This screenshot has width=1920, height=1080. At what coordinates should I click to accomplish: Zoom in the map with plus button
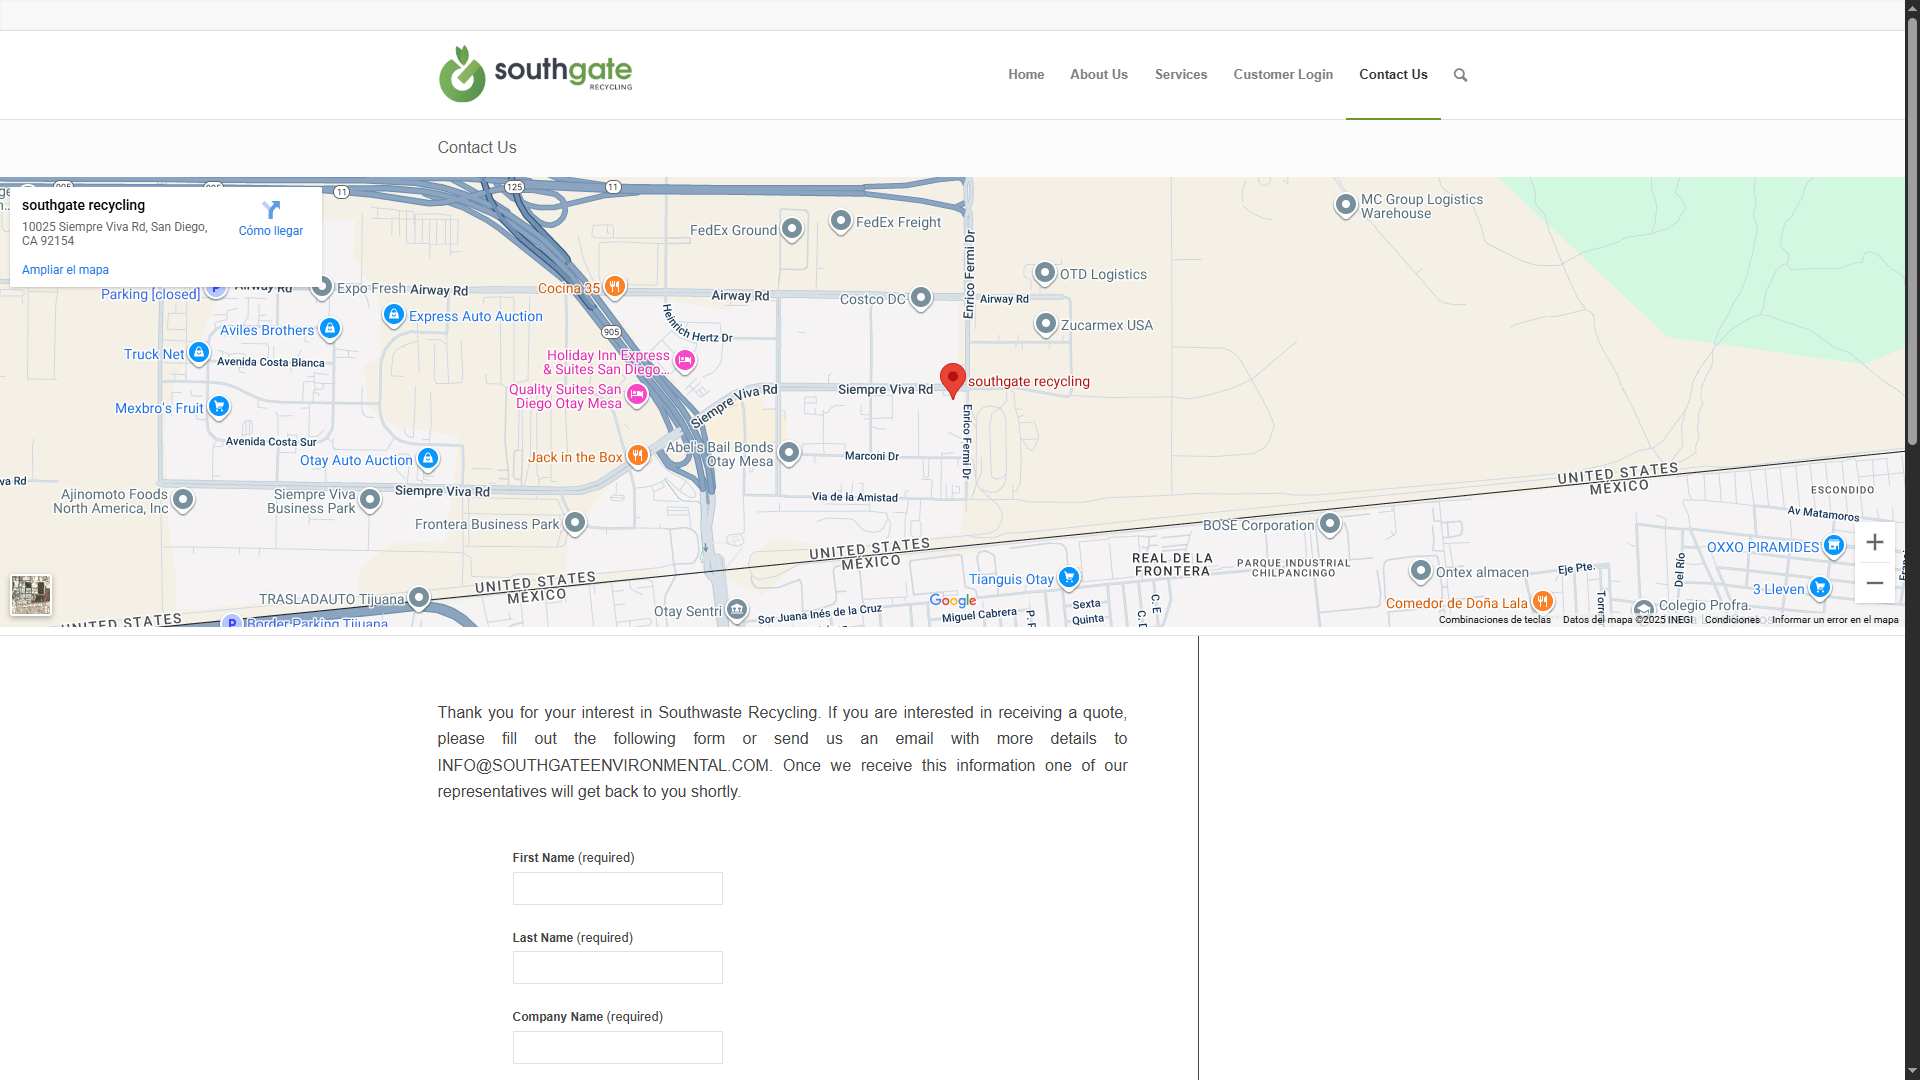[x=1875, y=542]
